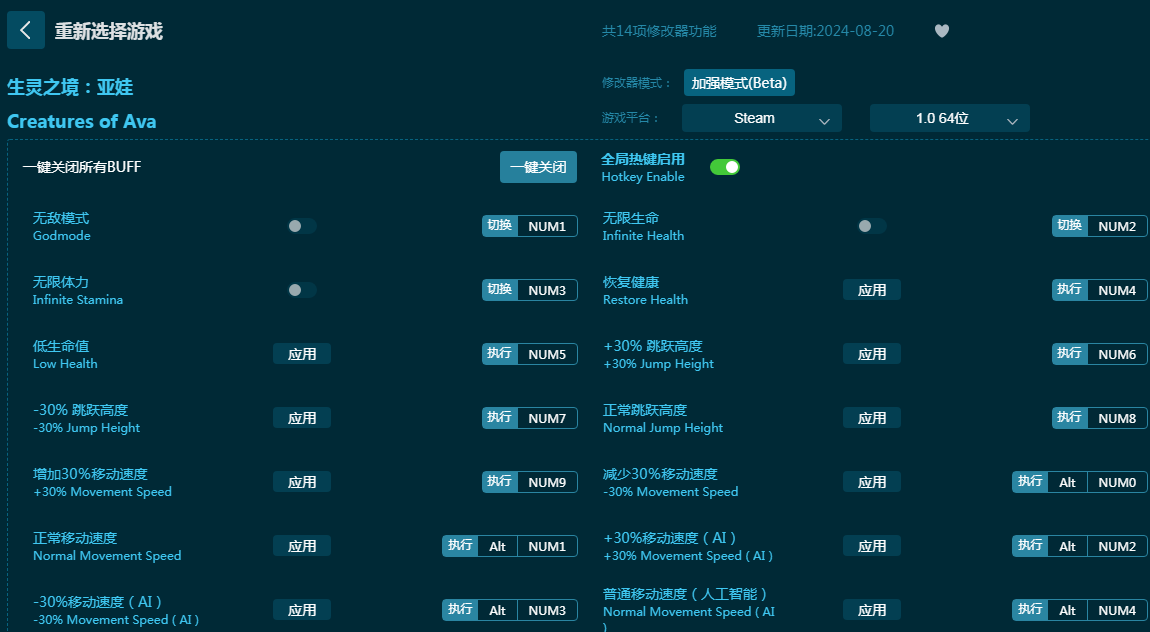Screen dimensions: 1150x632
Task: Click the NUM4 hotkey for Restore Health
Action: tap(1117, 290)
